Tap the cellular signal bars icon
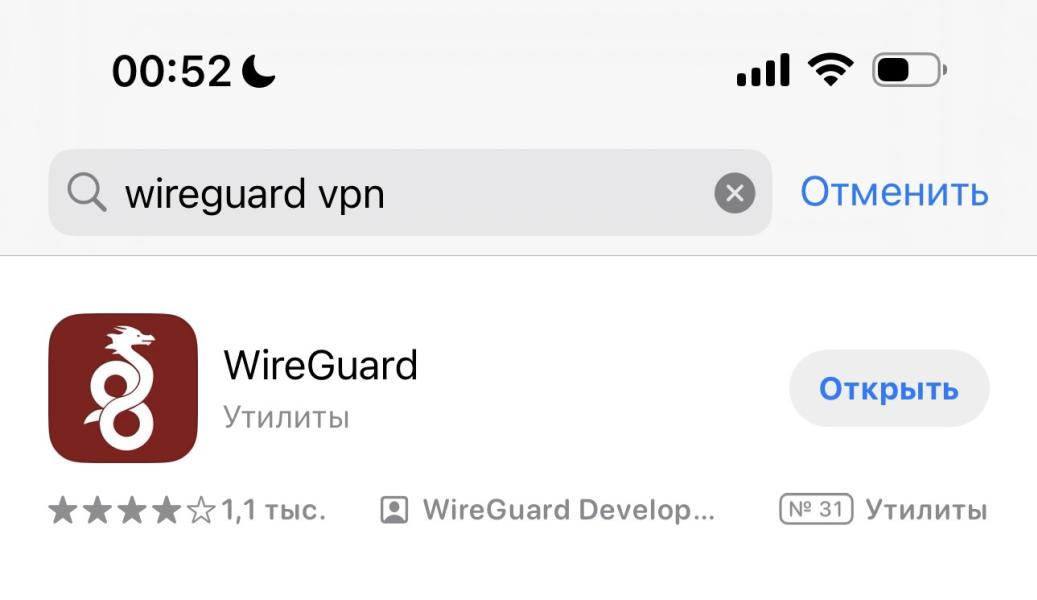 click(763, 69)
